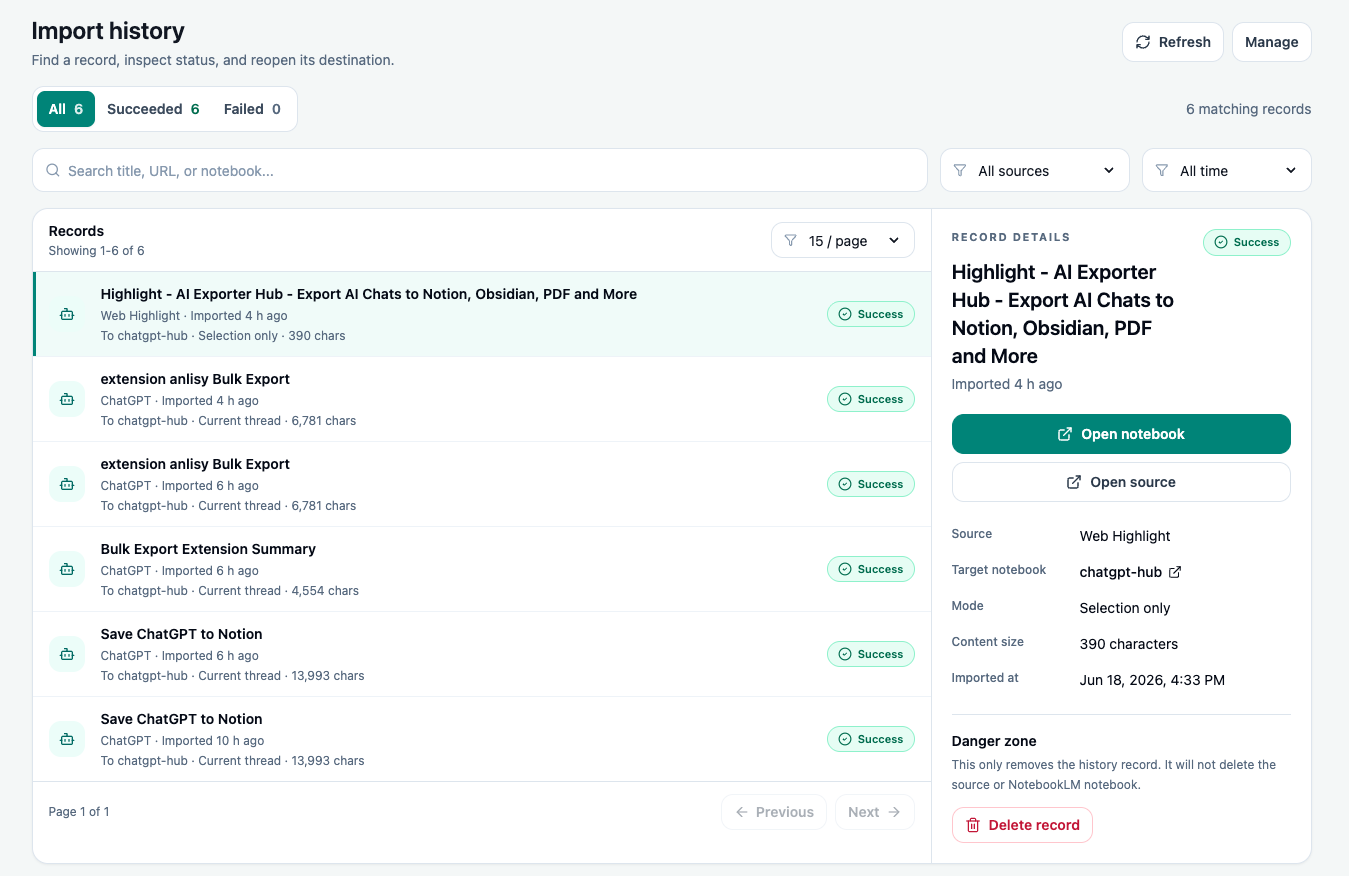Screen dimensions: 1349x876
Task: Open the 15 / page dropdown
Action: point(843,240)
